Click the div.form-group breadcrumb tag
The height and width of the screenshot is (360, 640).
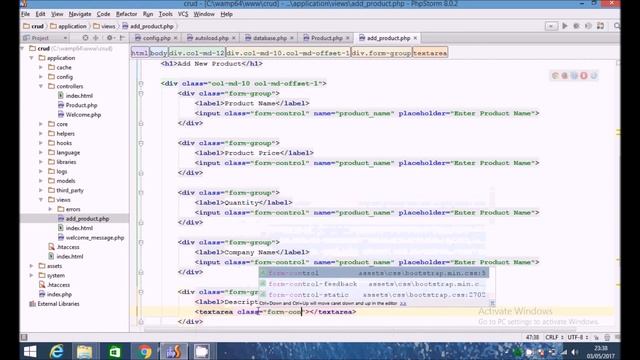tap(381, 53)
